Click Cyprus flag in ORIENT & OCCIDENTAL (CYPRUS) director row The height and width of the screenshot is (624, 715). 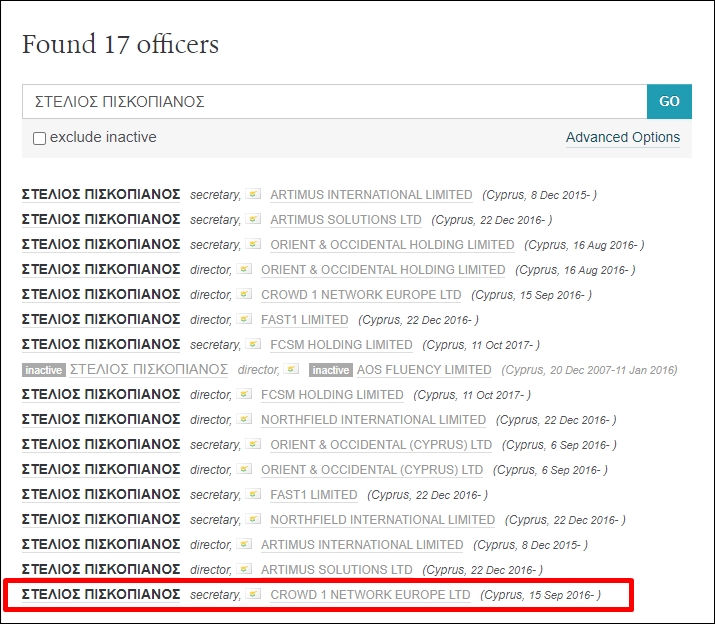[244, 469]
